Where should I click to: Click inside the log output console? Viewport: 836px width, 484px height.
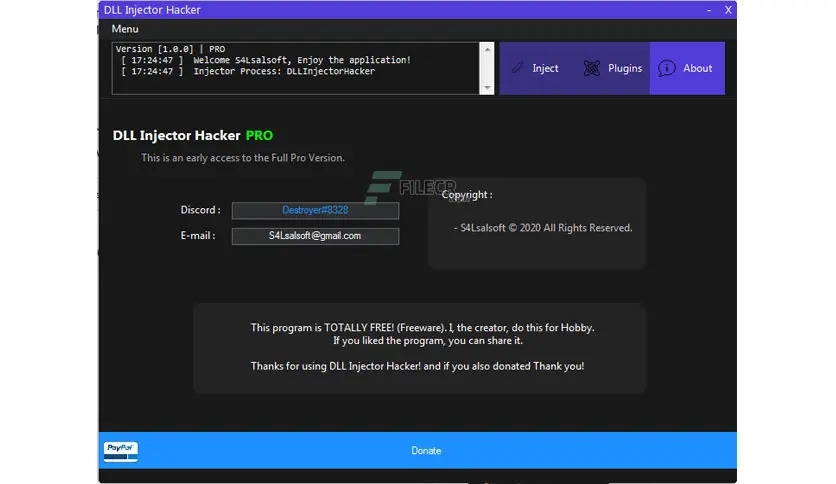[x=295, y=68]
